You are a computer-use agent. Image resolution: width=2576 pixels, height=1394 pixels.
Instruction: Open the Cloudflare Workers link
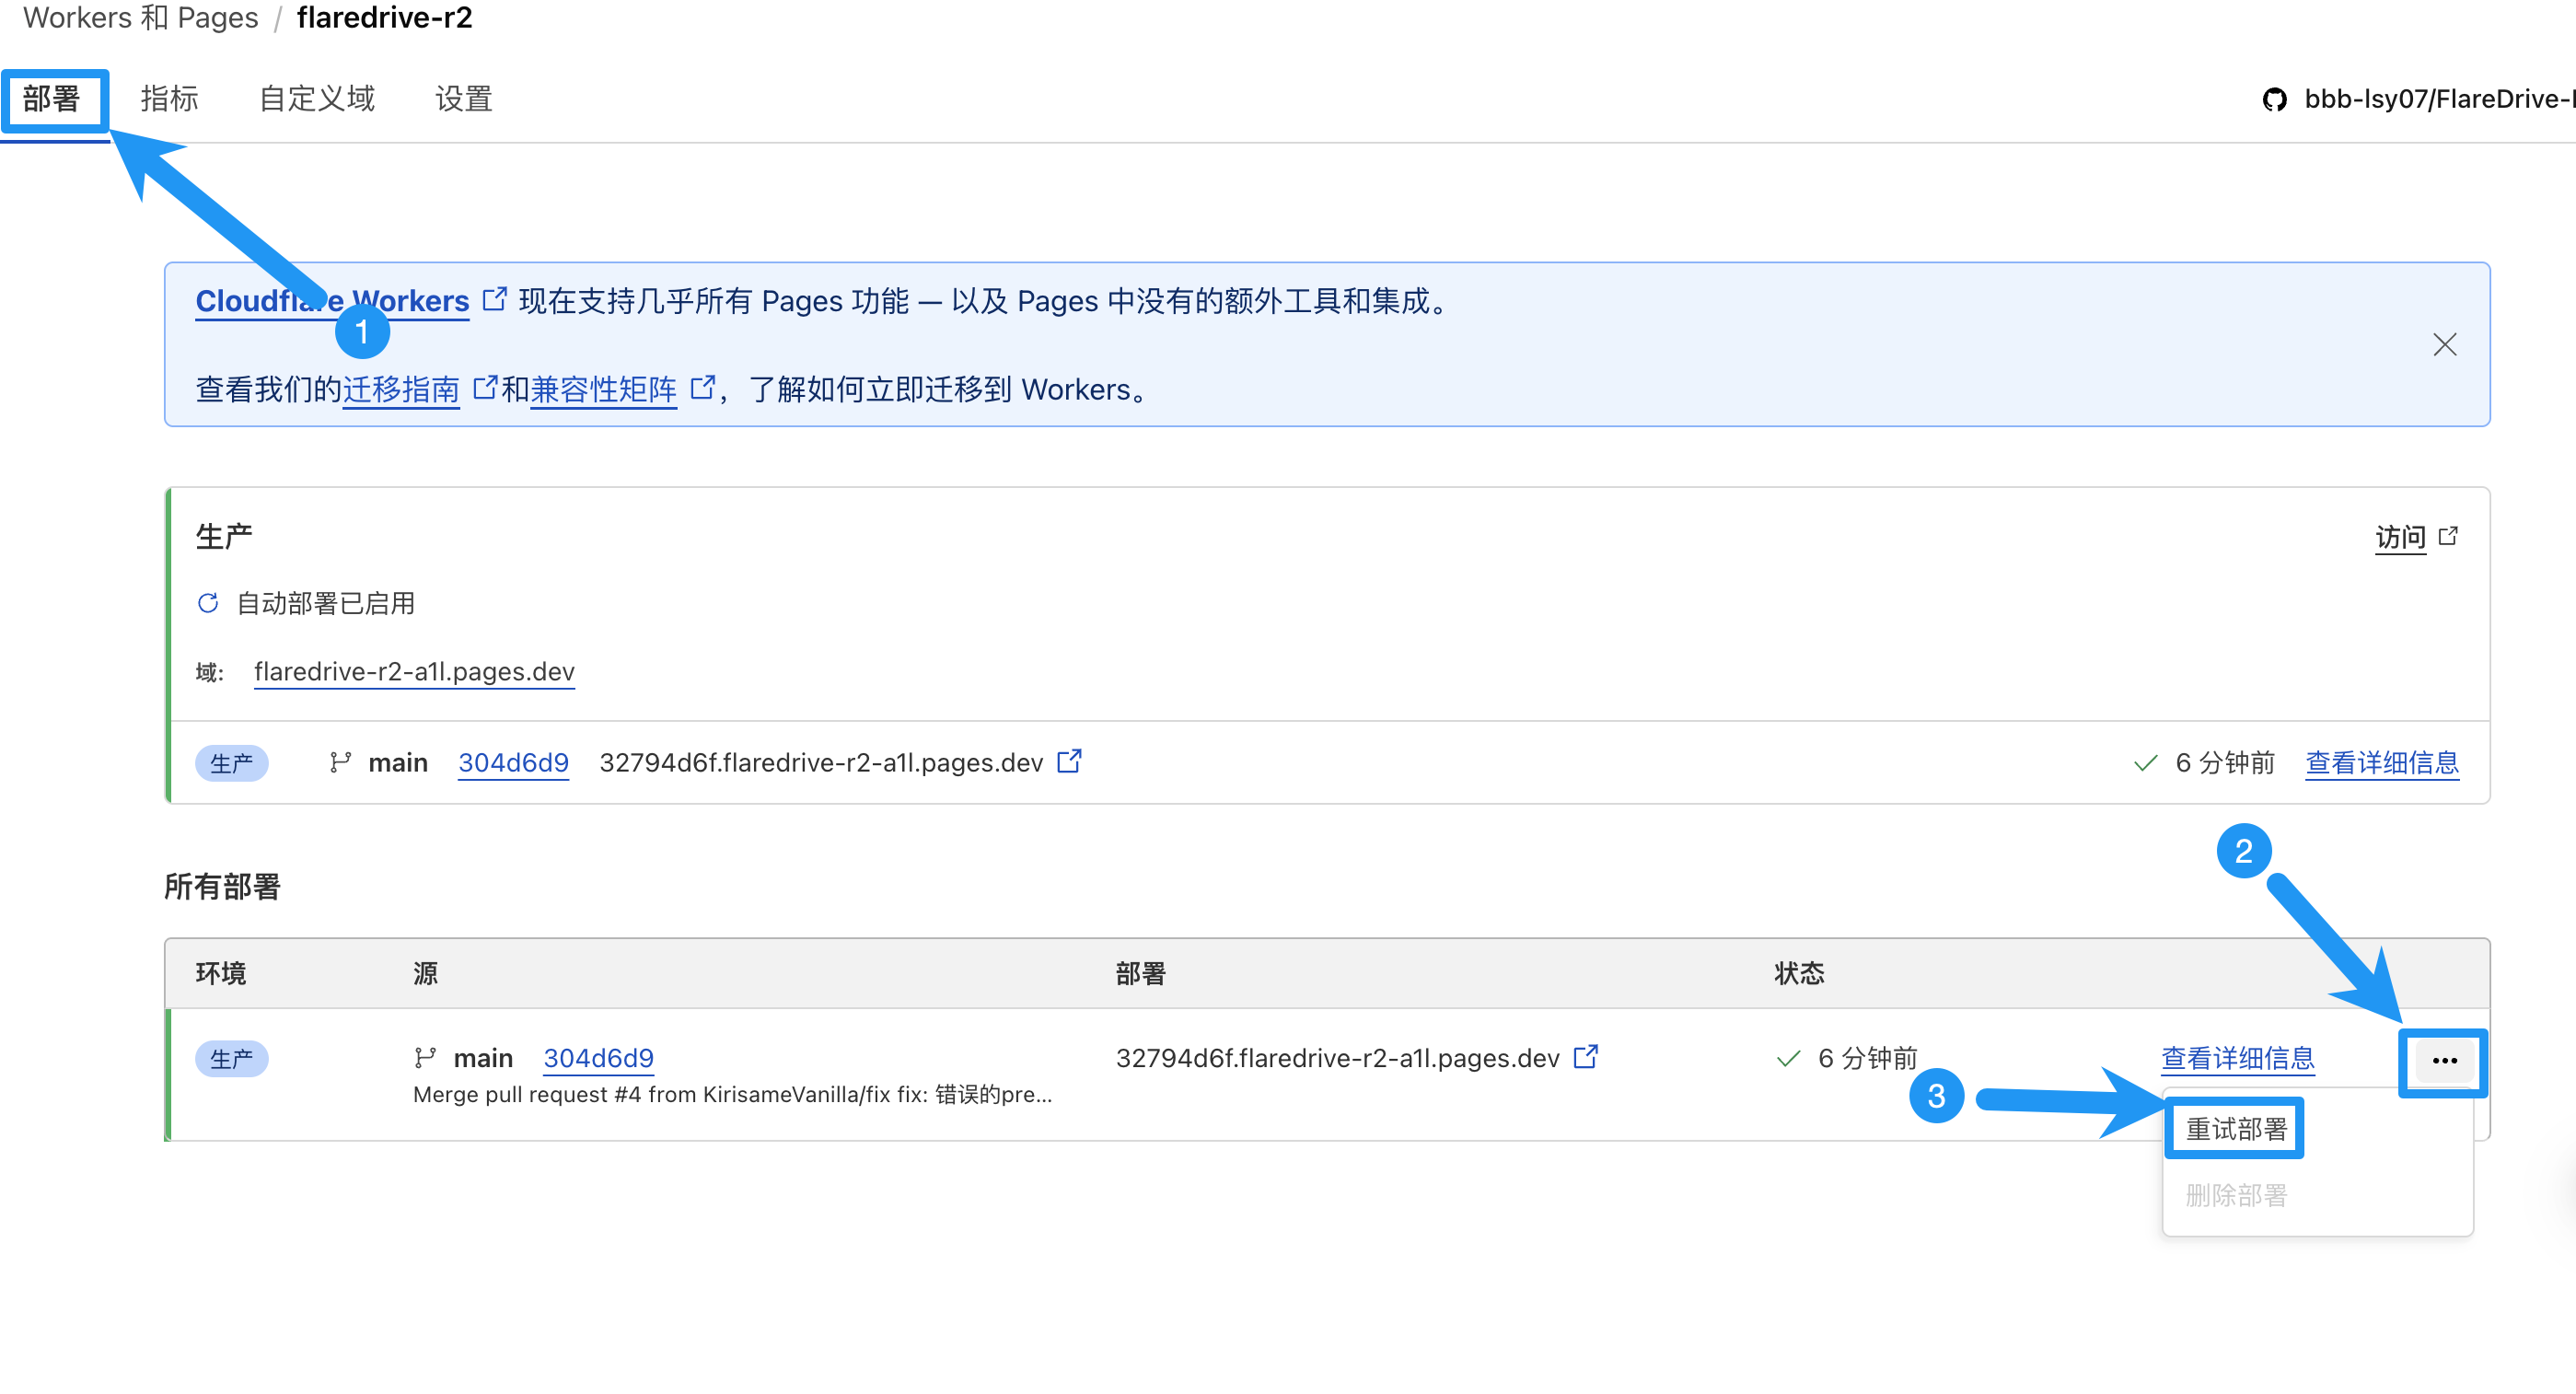[x=332, y=301]
